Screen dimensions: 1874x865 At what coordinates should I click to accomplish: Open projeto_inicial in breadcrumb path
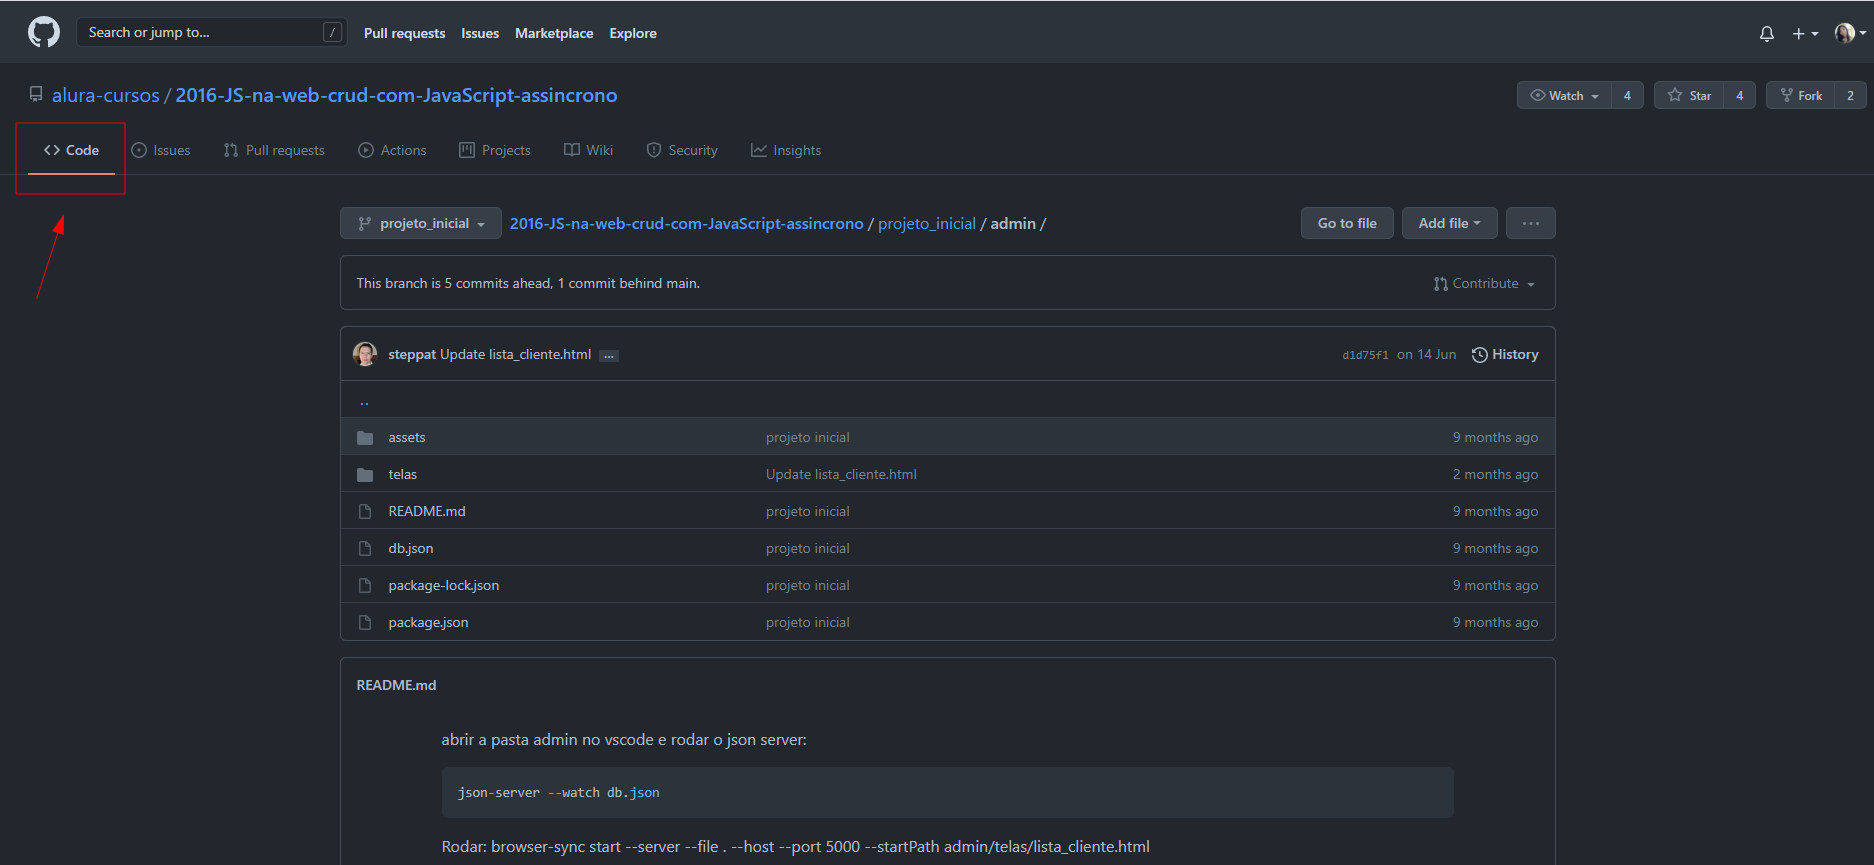click(927, 224)
